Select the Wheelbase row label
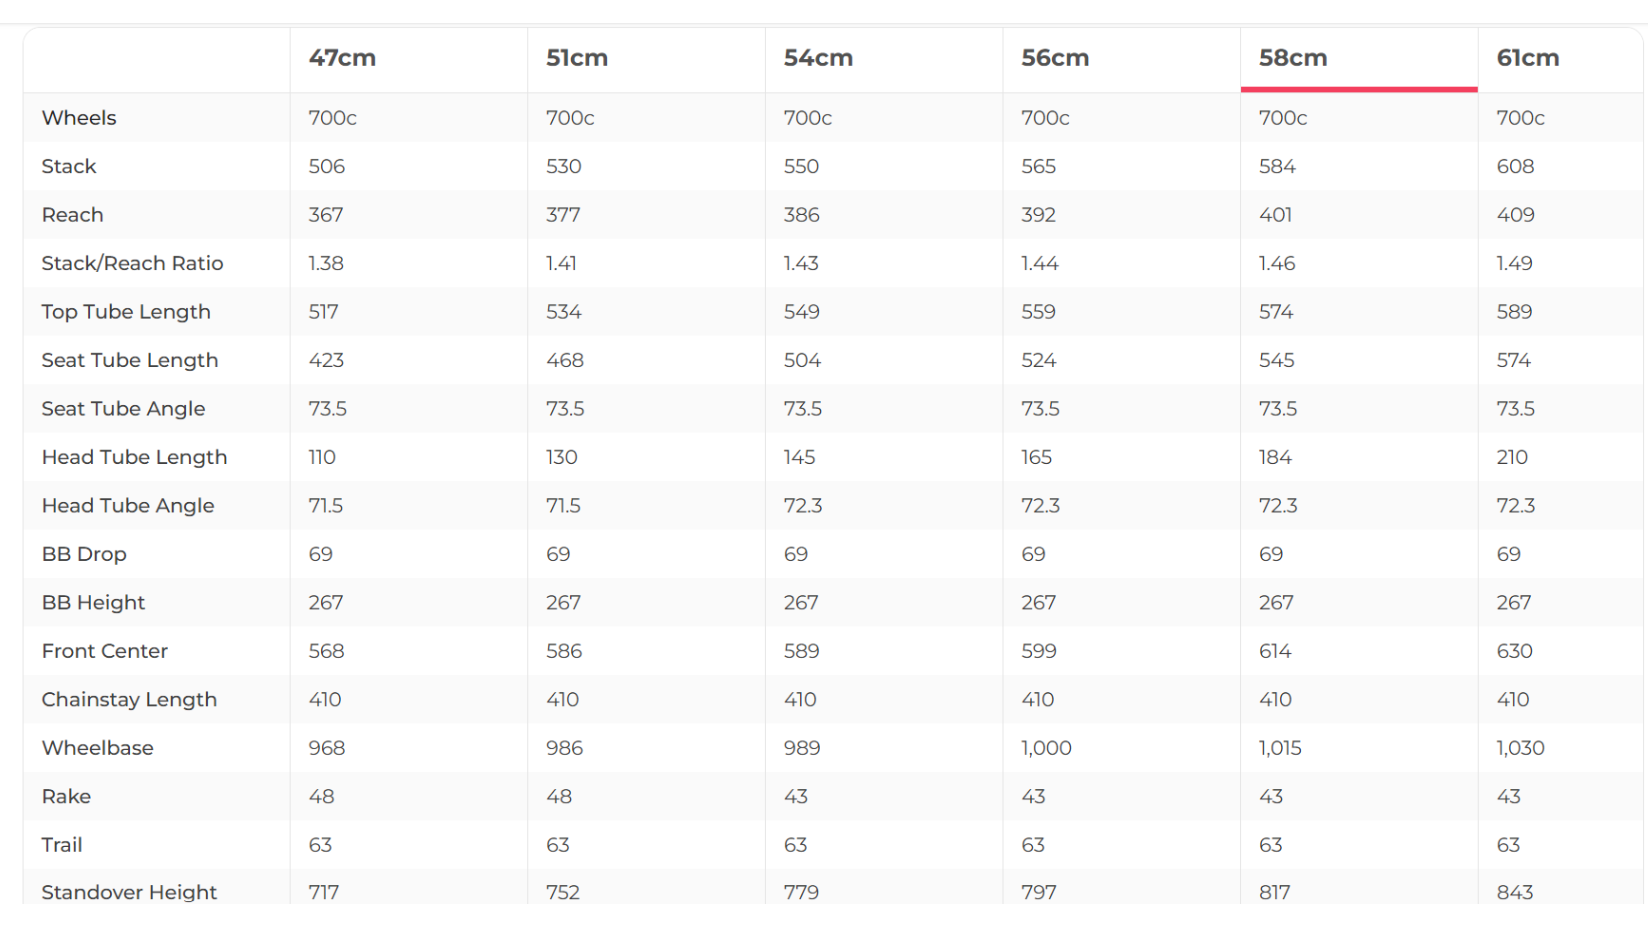Screen dimensions: 1648x927 (97, 748)
